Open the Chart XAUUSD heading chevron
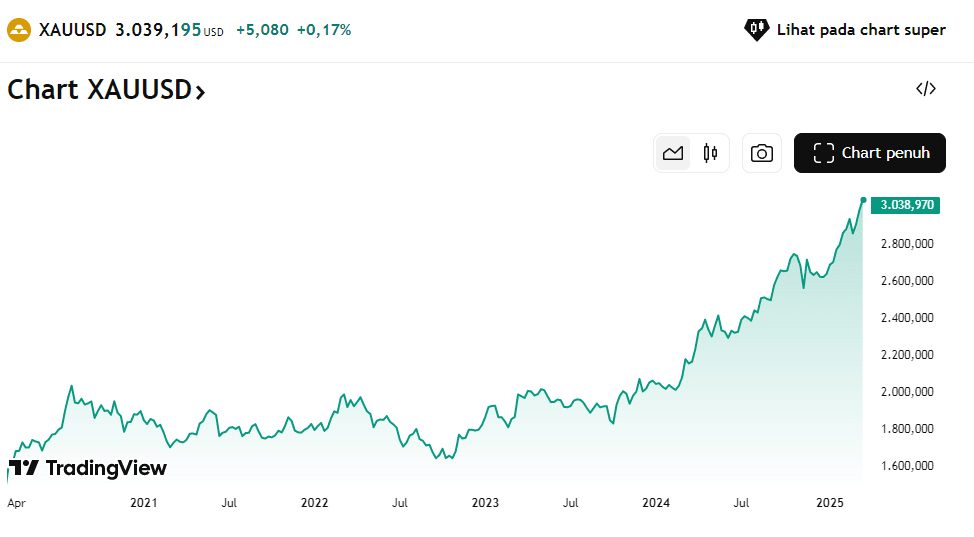This screenshot has width=974, height=537. [200, 92]
